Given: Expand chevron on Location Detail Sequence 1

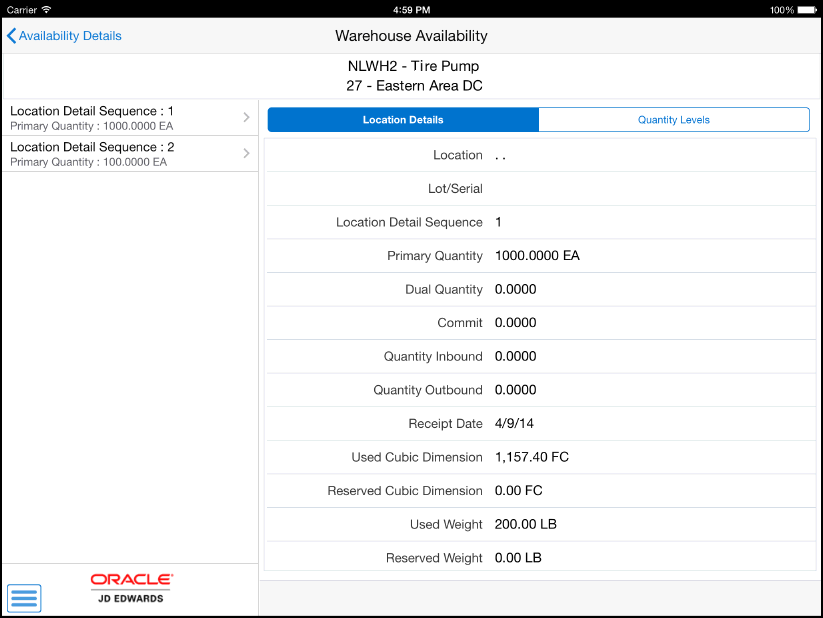Looking at the screenshot, I should [246, 117].
